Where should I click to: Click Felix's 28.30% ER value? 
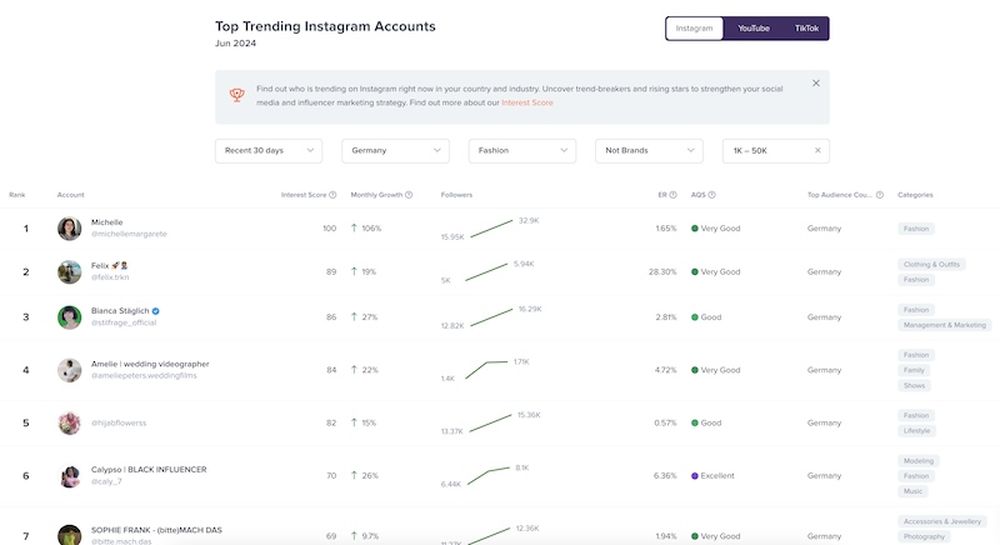(x=663, y=272)
